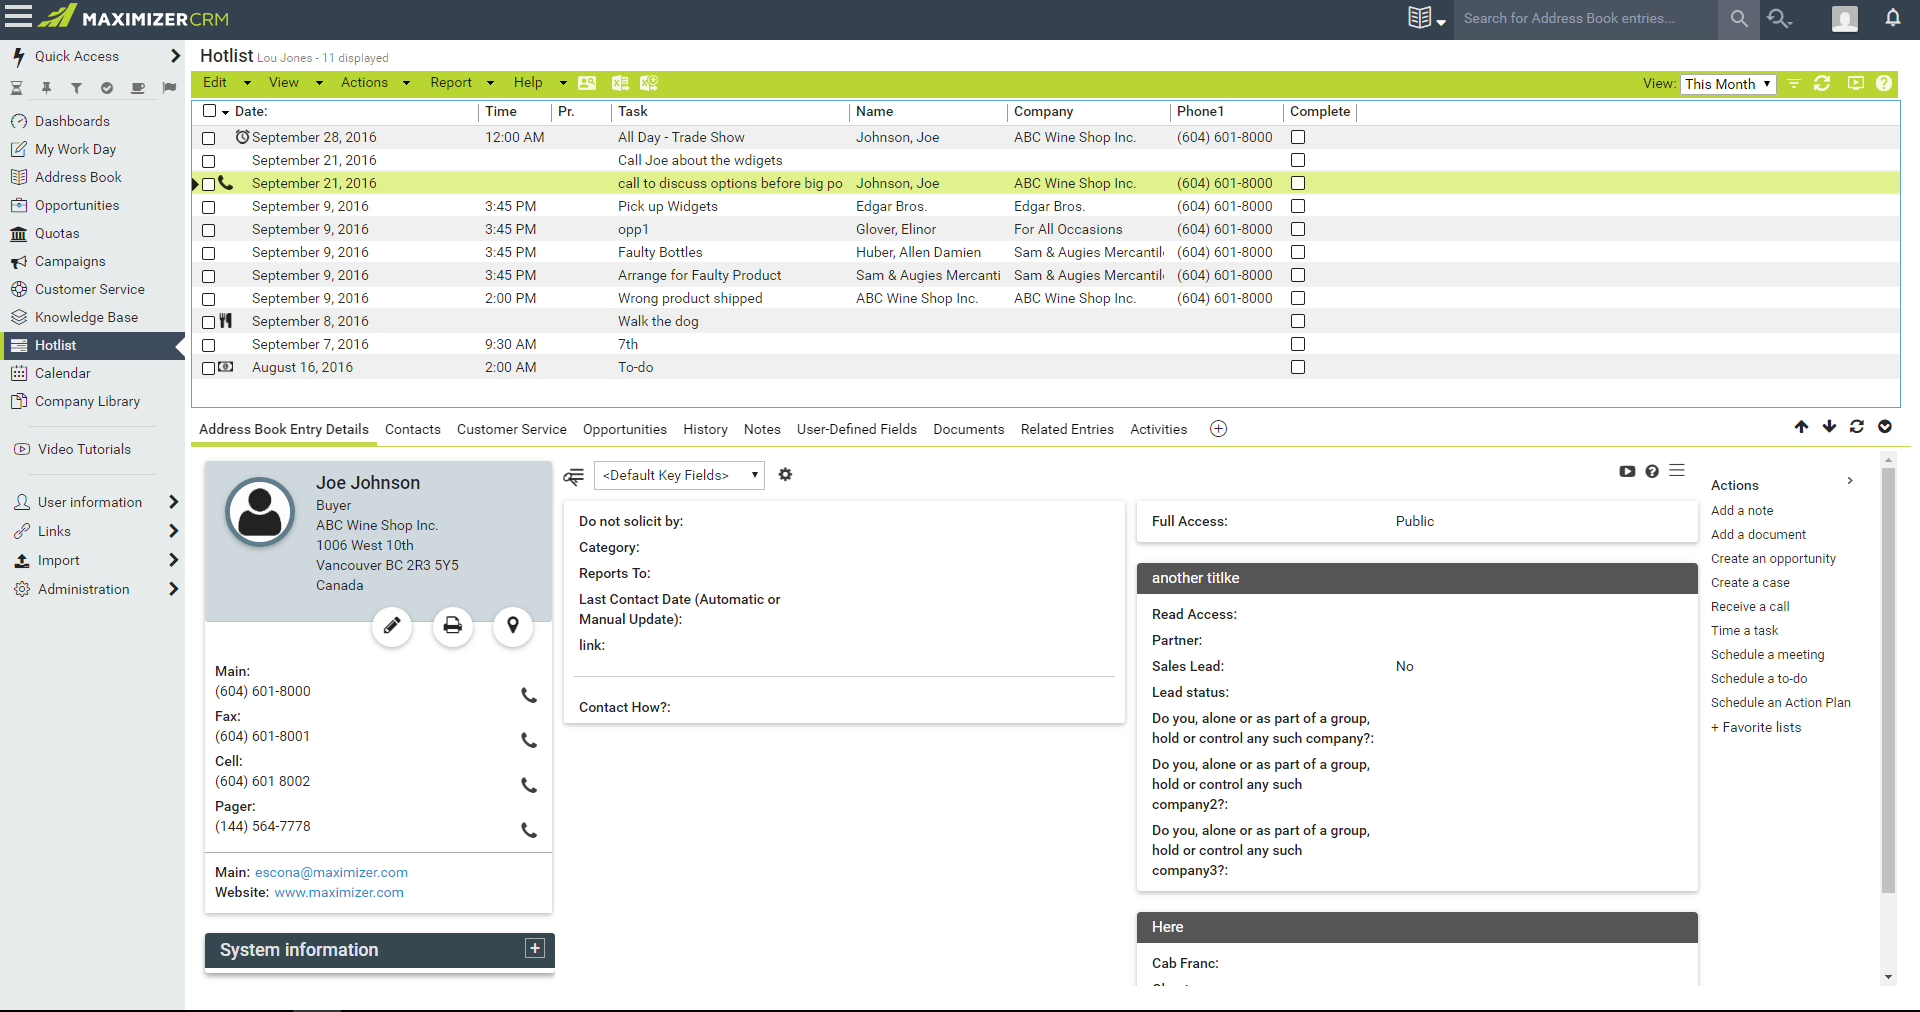Check the Pick up Widgets row checkbox
The width and height of the screenshot is (1920, 1012).
(x=209, y=207)
